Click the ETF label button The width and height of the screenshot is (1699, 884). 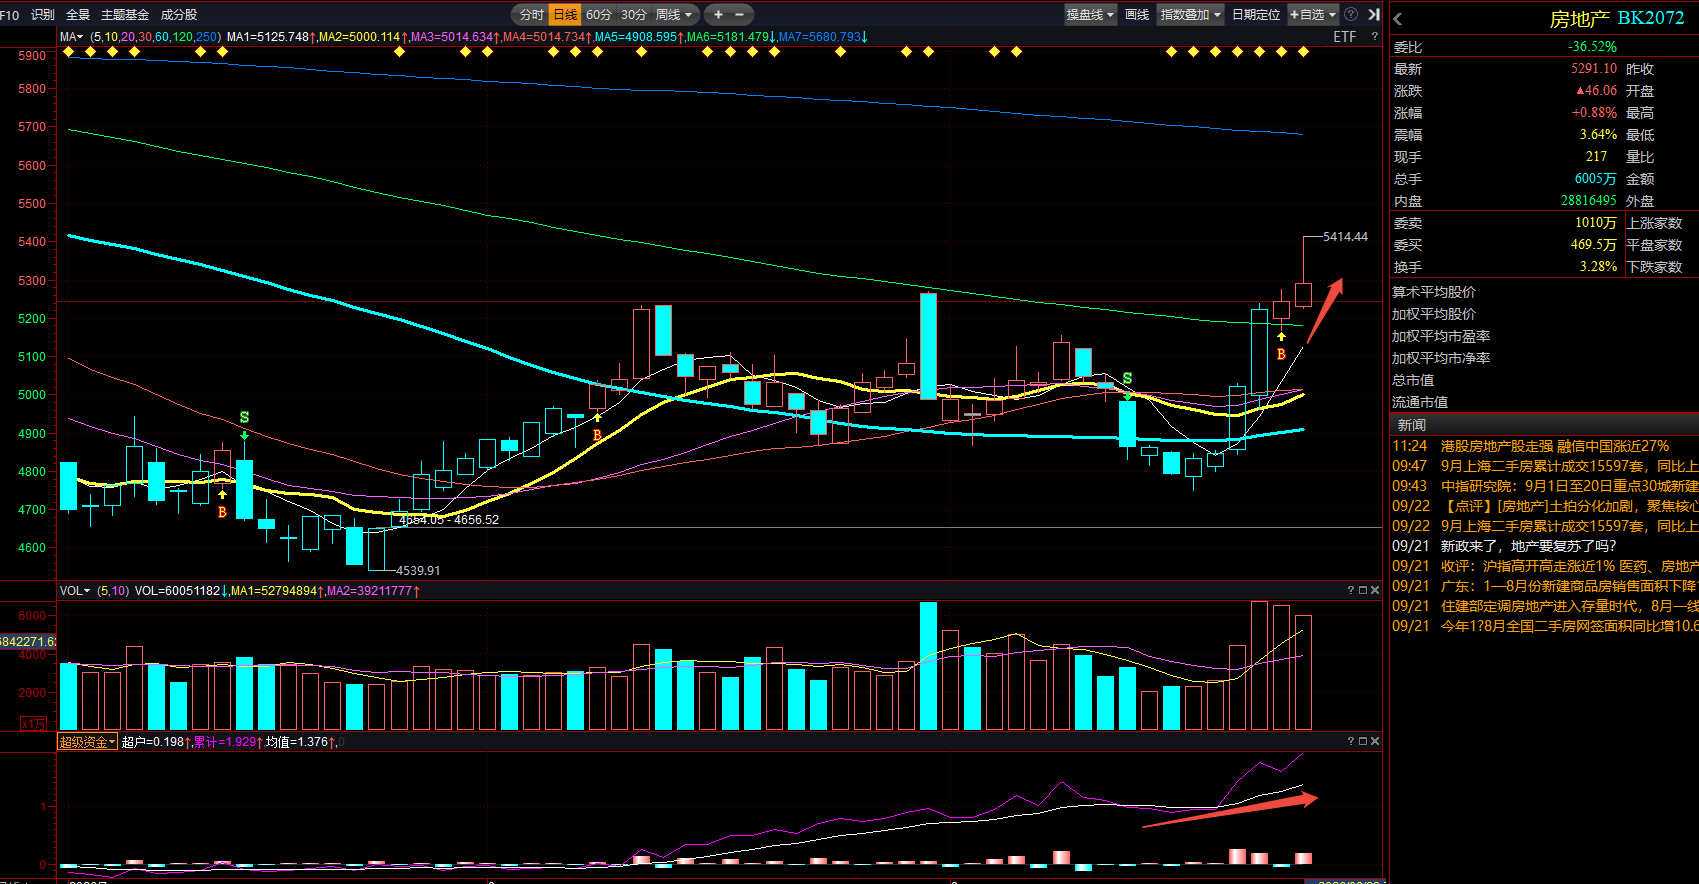coord(1345,37)
